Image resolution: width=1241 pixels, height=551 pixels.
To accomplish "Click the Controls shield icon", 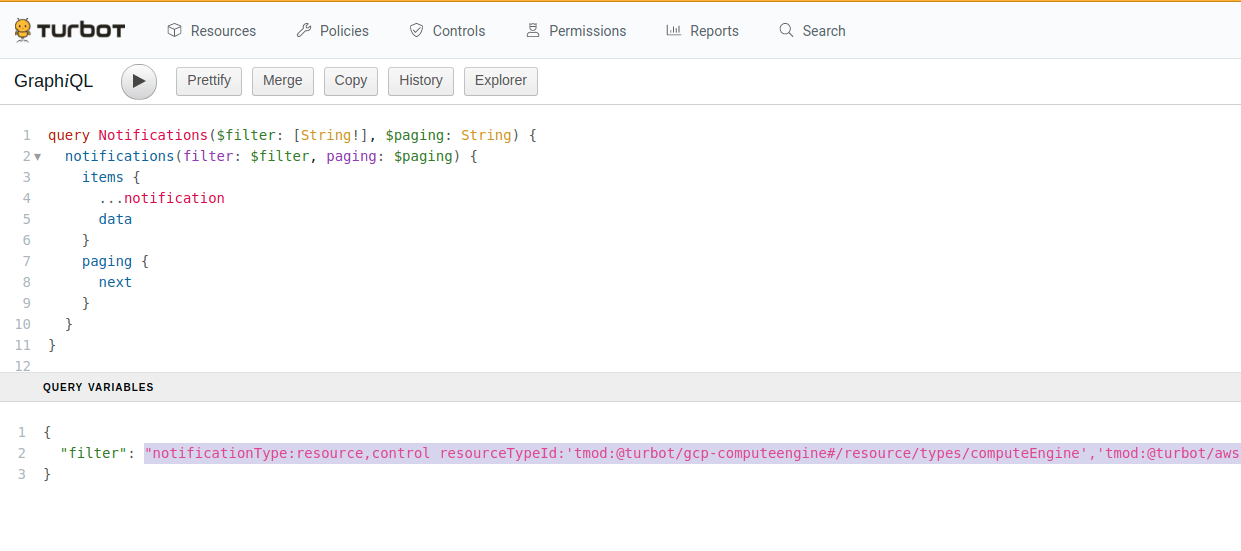I will tap(417, 31).
